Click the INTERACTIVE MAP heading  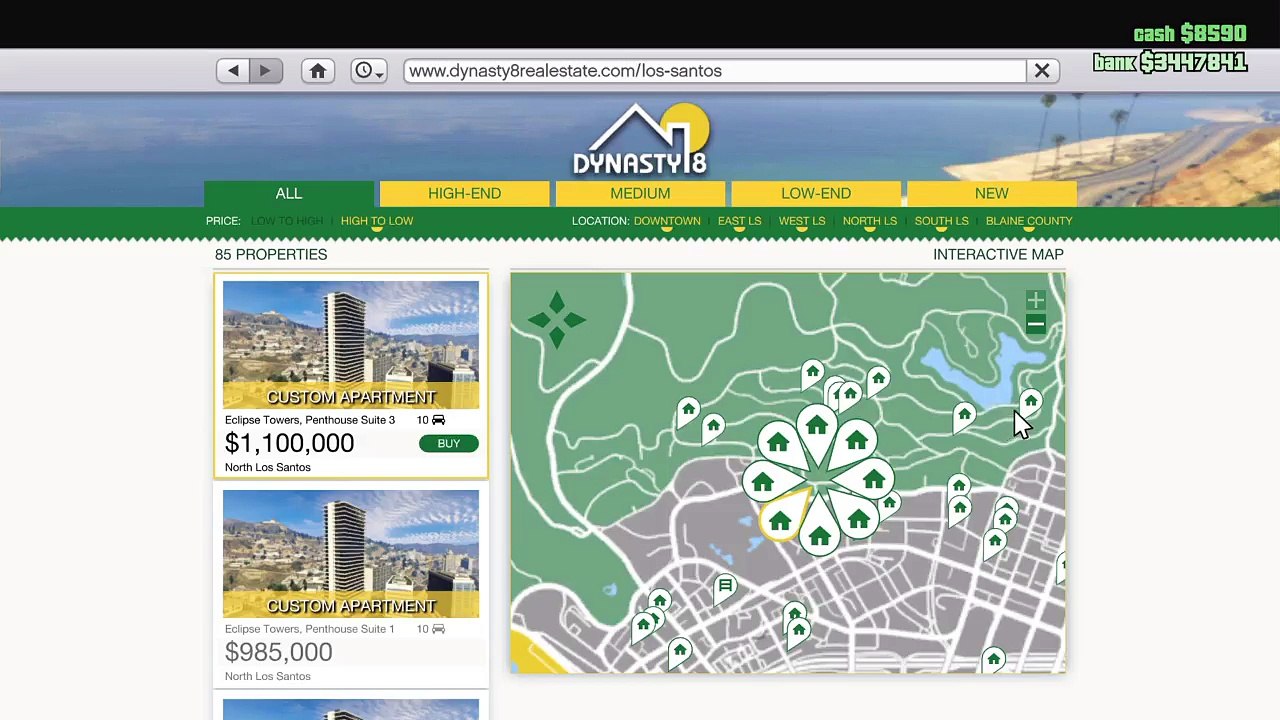click(x=998, y=254)
